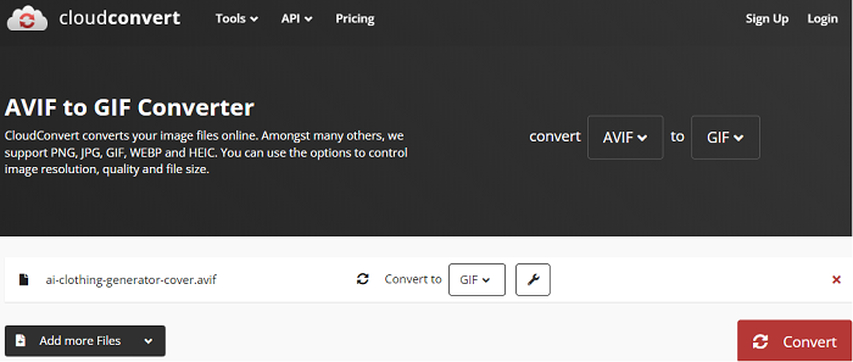Remove the file with the red X
The height and width of the screenshot is (362, 853).
pyautogui.click(x=836, y=280)
